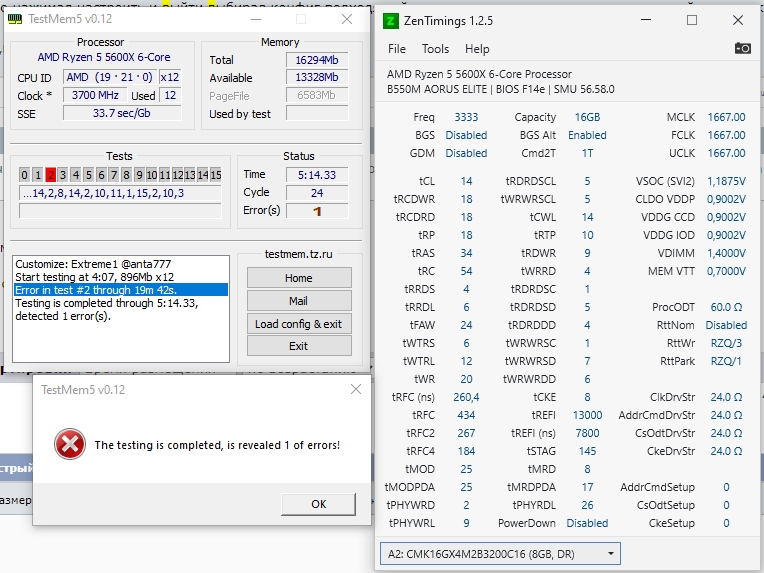
Task: Select the highlighted 'Error in test #2' log line
Action: pyautogui.click(x=121, y=290)
